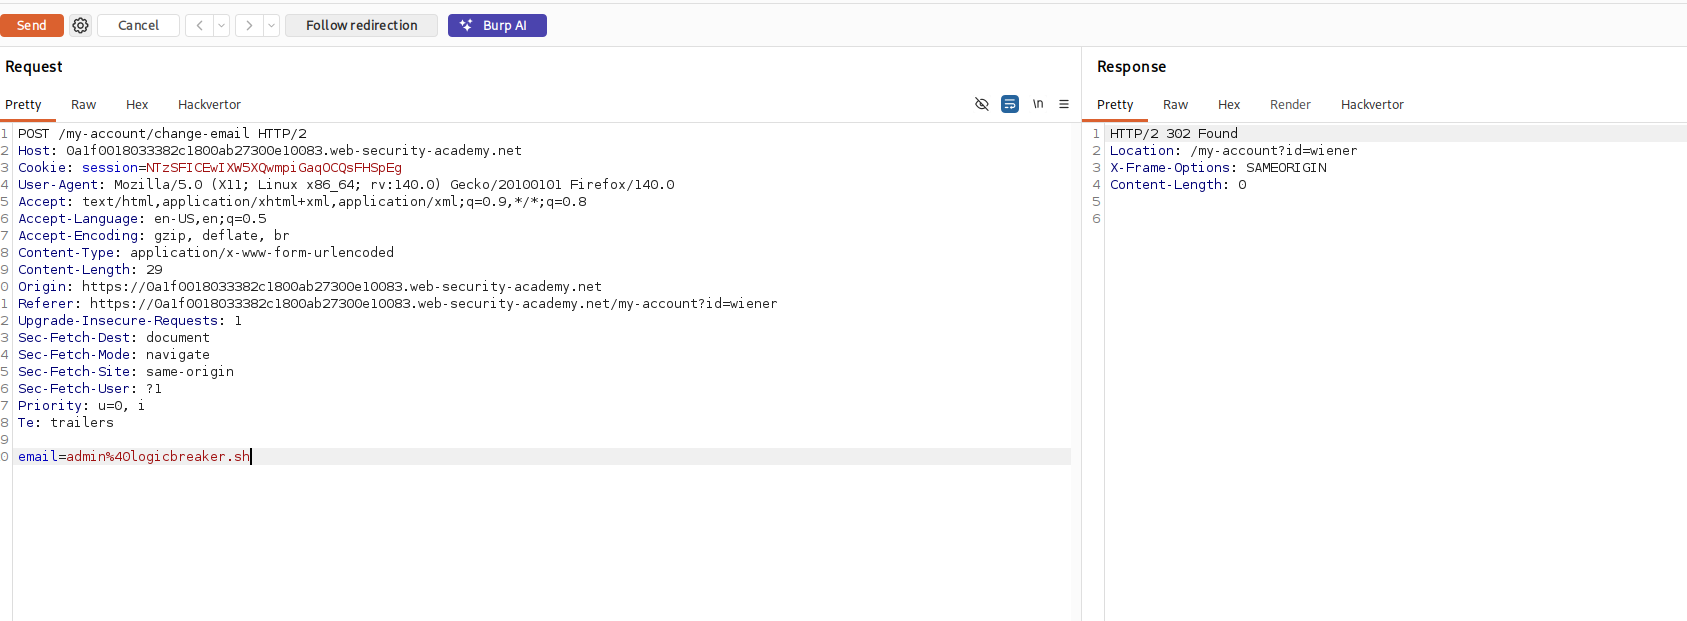The image size is (1687, 621).
Task: Open the Response Render tab
Action: (x=1290, y=104)
